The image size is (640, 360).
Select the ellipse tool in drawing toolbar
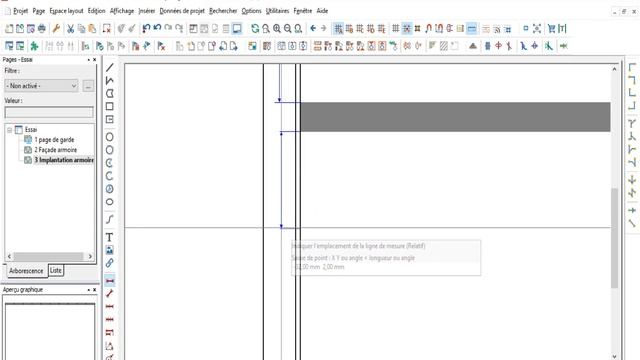(109, 202)
